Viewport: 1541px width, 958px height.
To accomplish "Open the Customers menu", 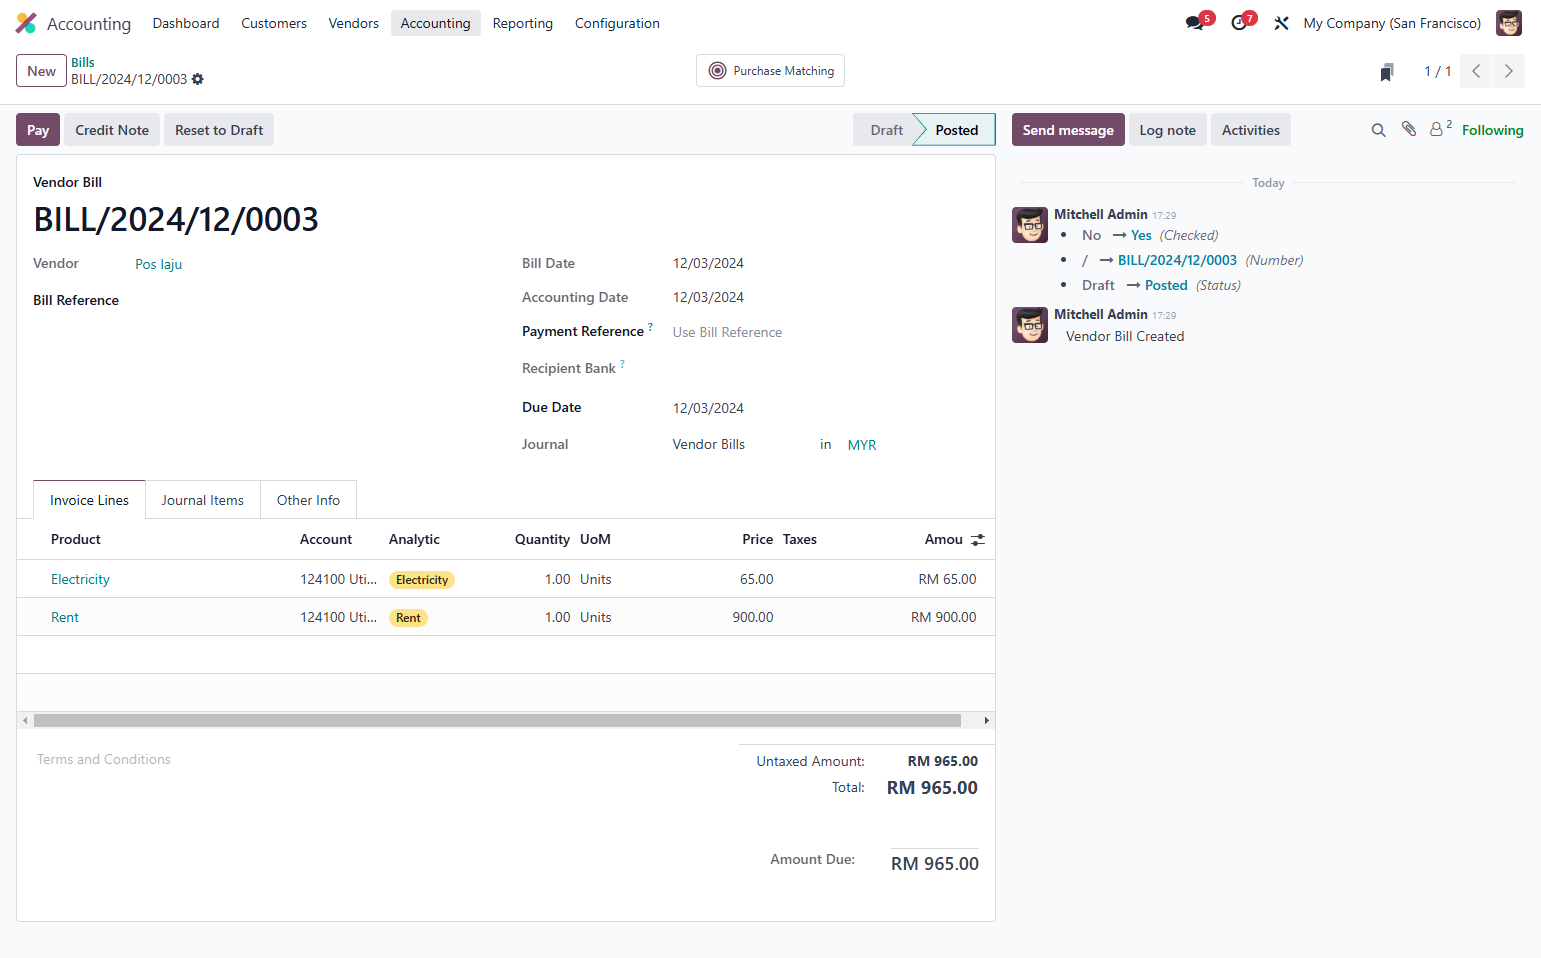I will click(x=274, y=23).
